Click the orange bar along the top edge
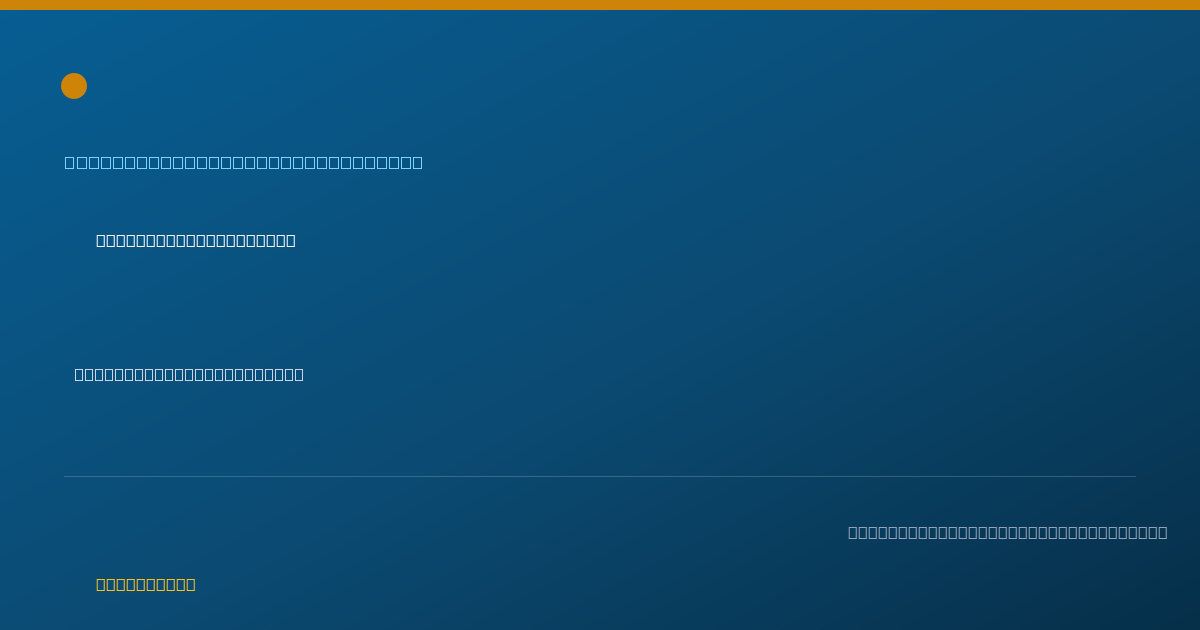The height and width of the screenshot is (630, 1200). pos(600,5)
